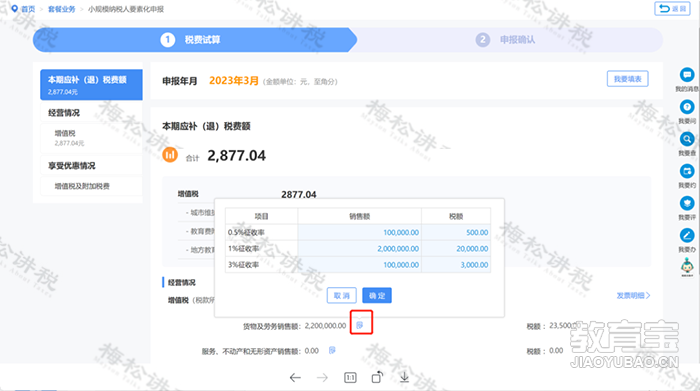Open the 我要查 search icon
This screenshot has width=700, height=391.
click(687, 139)
